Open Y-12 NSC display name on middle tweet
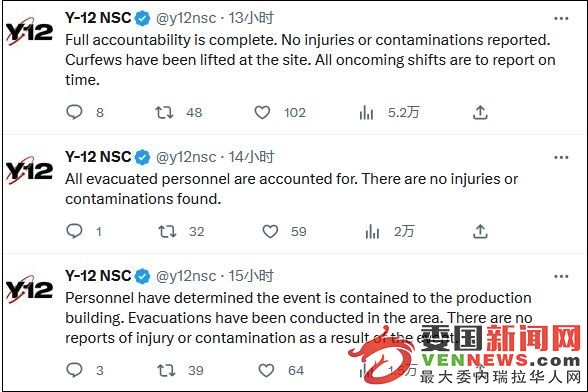Screen dimensions: 588x392 tap(98, 157)
